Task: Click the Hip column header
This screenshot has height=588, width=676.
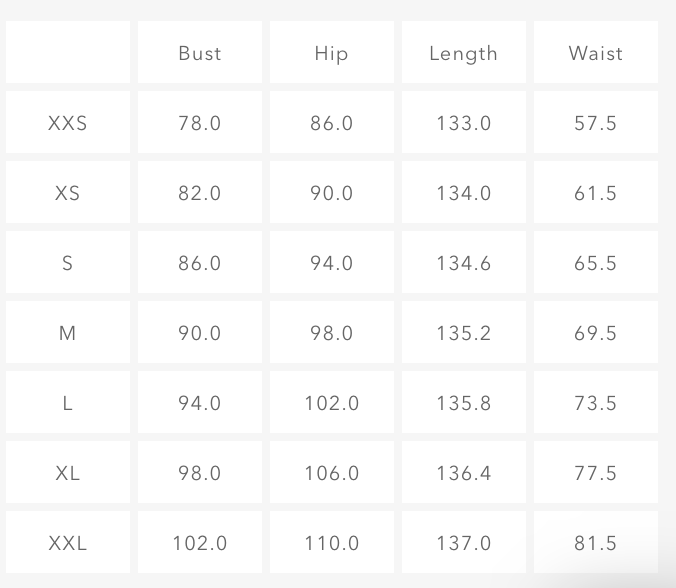Action: (x=331, y=53)
